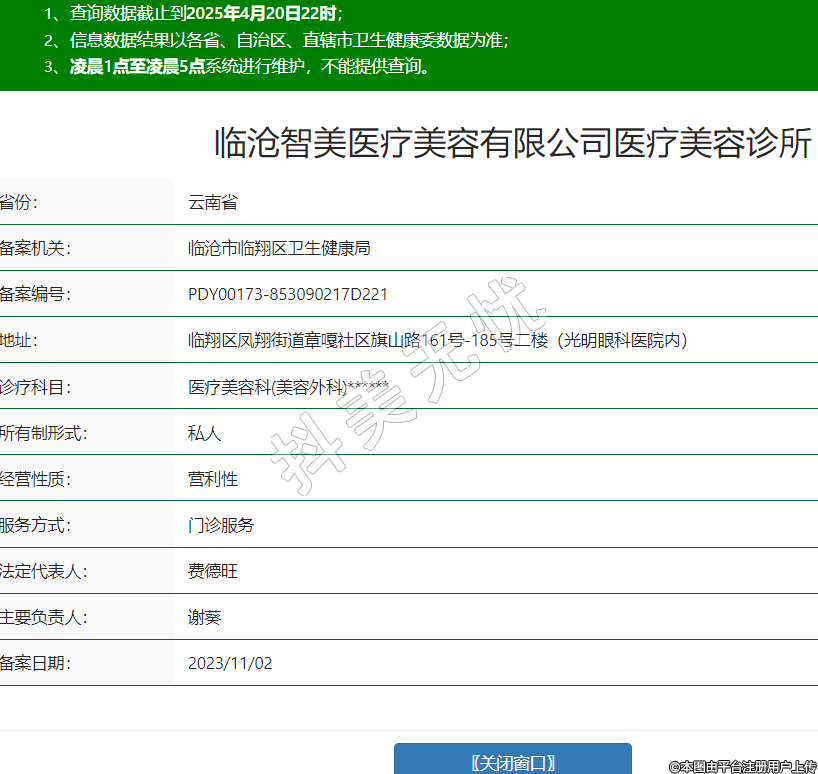Select the registration date 2023/11/02

click(230, 663)
